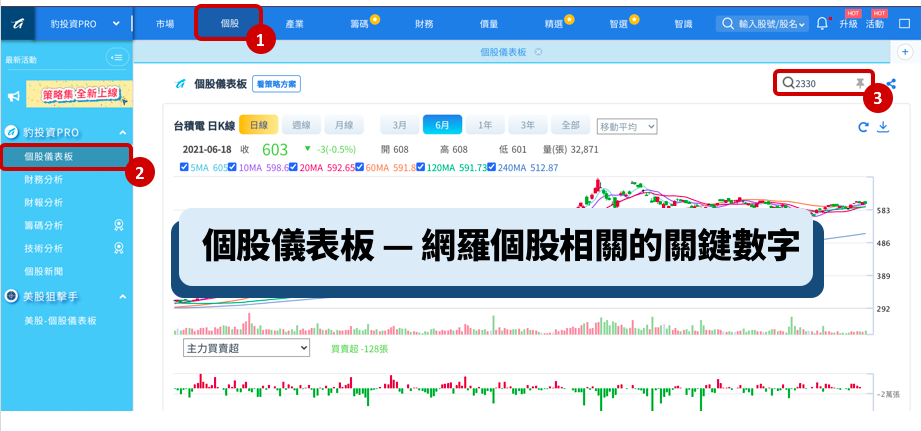Screen dimensions: 921x431
Task: Close the 個股儀表板 tab
Action: (x=538, y=52)
